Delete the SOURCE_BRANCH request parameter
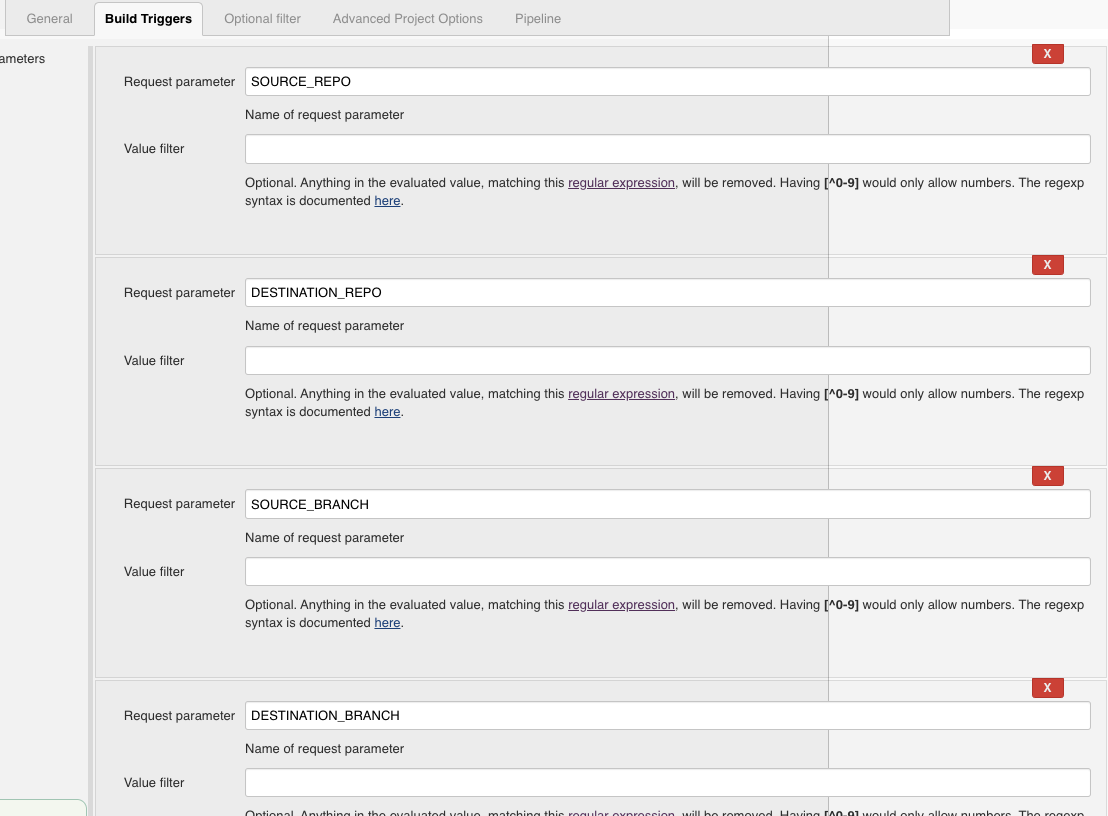 coord(1047,476)
